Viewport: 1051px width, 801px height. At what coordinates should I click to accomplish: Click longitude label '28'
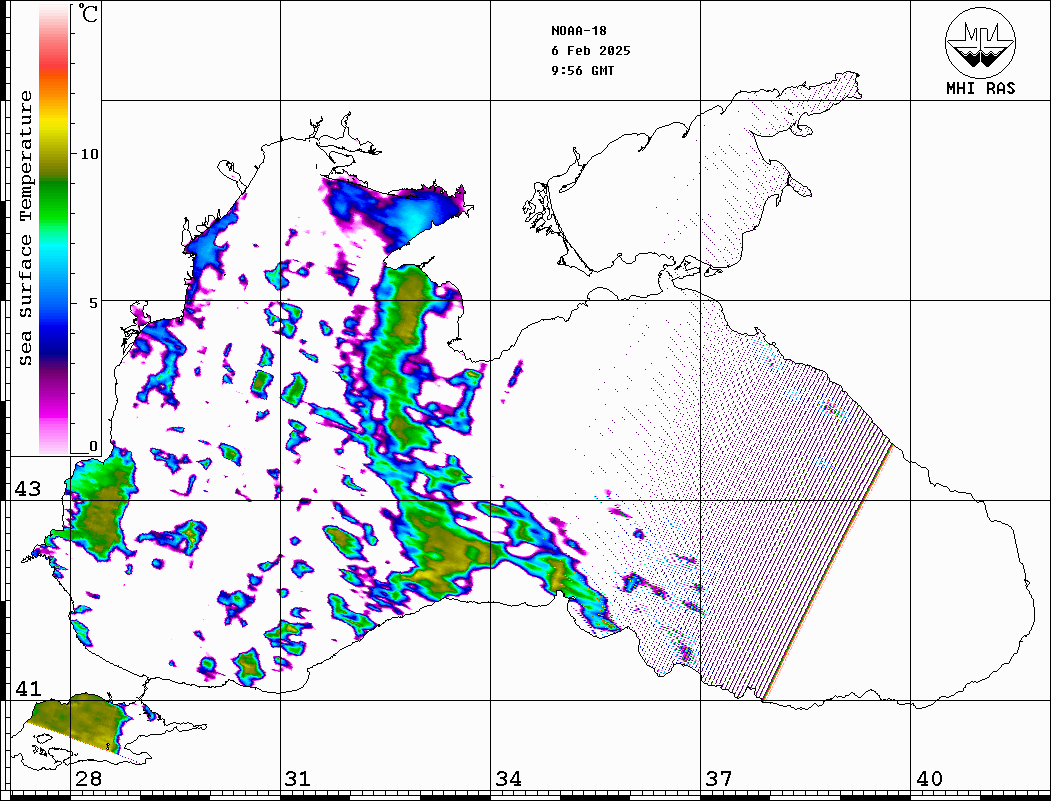tap(88, 779)
